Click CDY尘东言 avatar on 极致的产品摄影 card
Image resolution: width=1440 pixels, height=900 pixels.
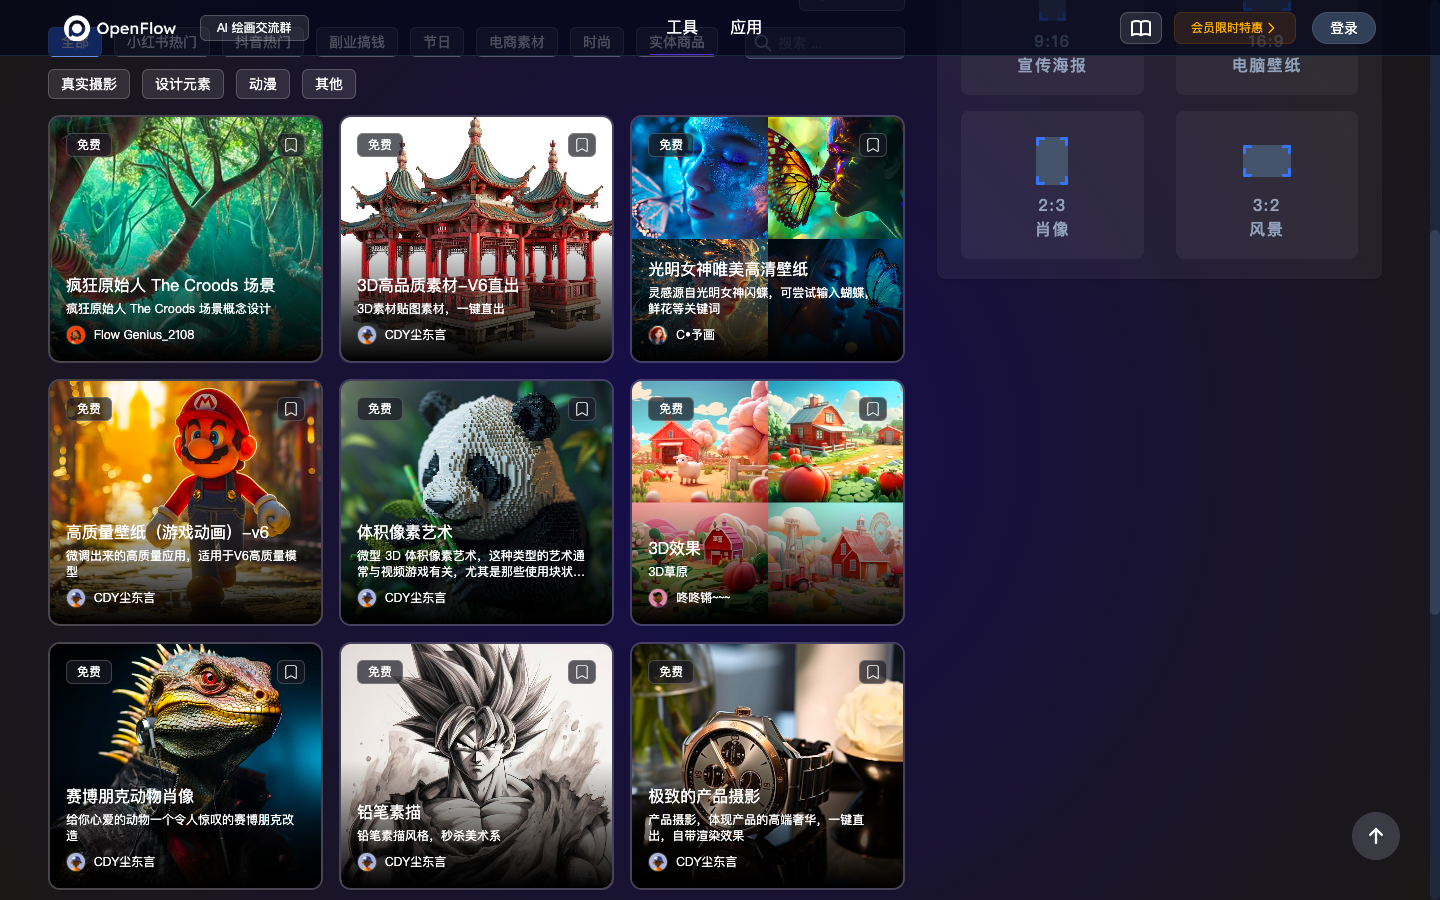(658, 862)
